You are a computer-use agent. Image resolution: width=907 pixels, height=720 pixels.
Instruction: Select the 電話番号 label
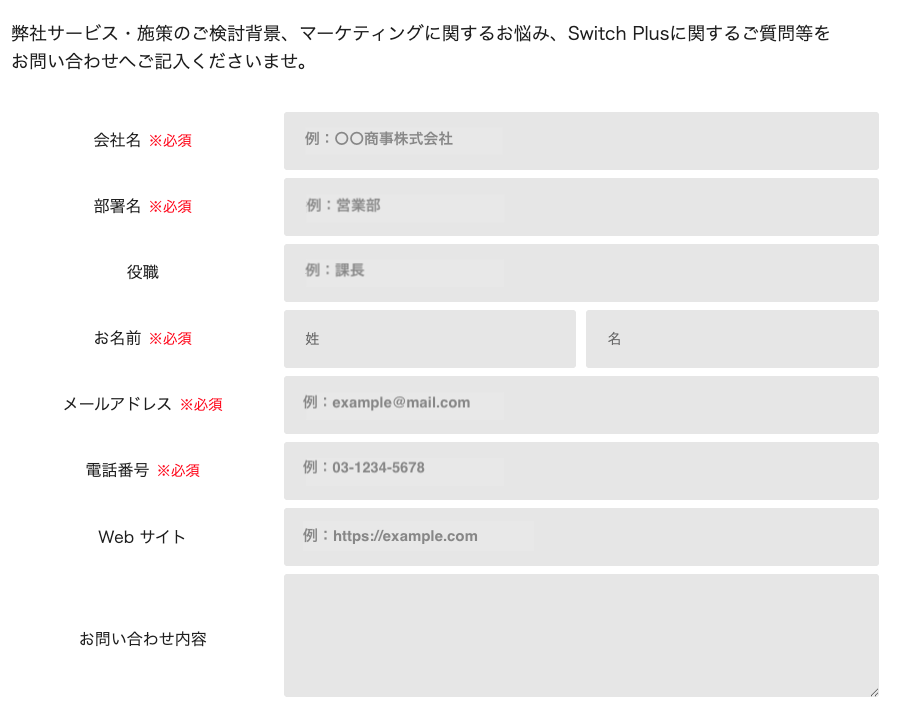tap(117, 470)
